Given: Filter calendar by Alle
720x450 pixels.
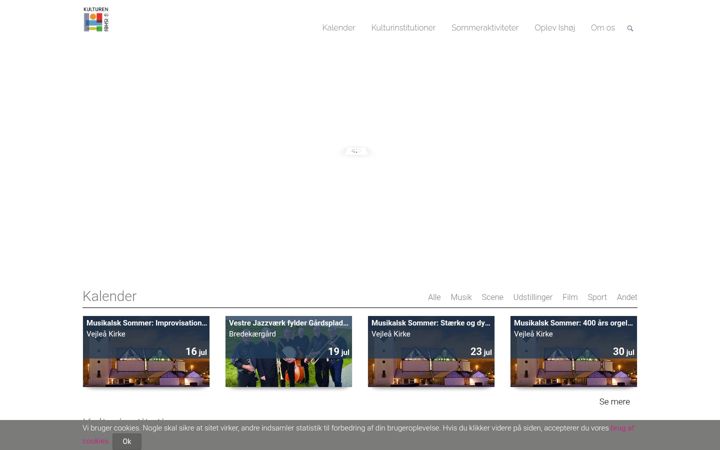Looking at the screenshot, I should pyautogui.click(x=434, y=297).
